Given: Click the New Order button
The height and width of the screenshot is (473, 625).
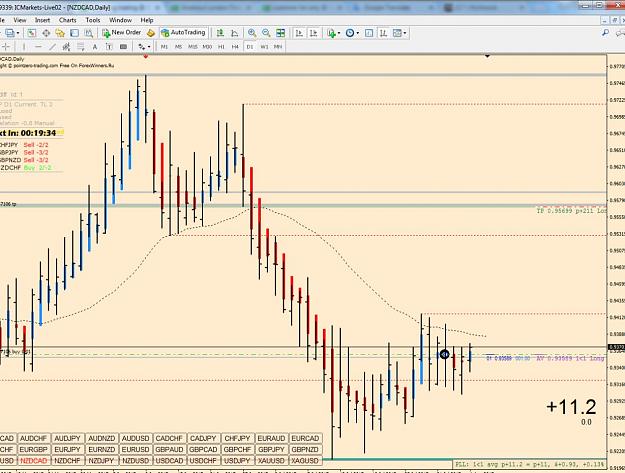Looking at the screenshot, I should coord(122,33).
